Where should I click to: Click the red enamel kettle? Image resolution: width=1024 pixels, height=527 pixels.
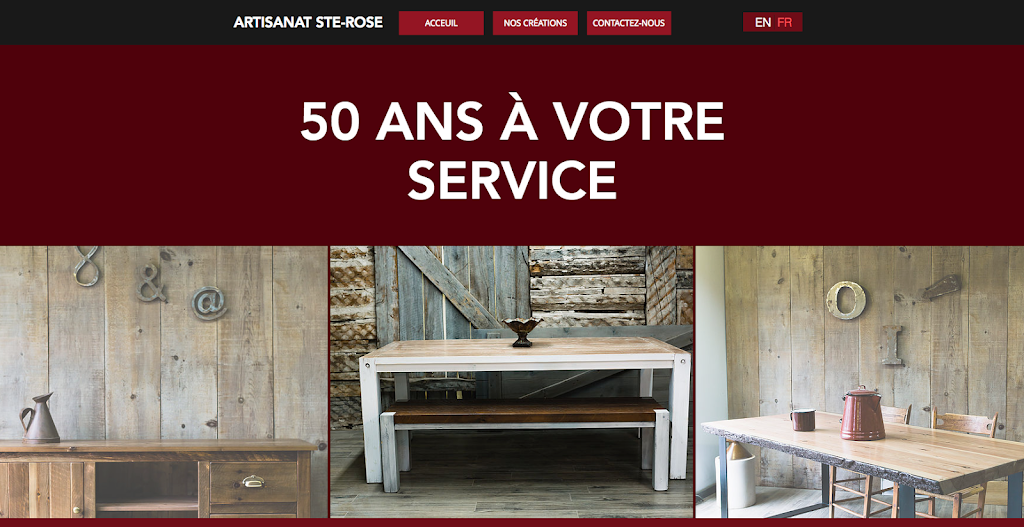(863, 413)
